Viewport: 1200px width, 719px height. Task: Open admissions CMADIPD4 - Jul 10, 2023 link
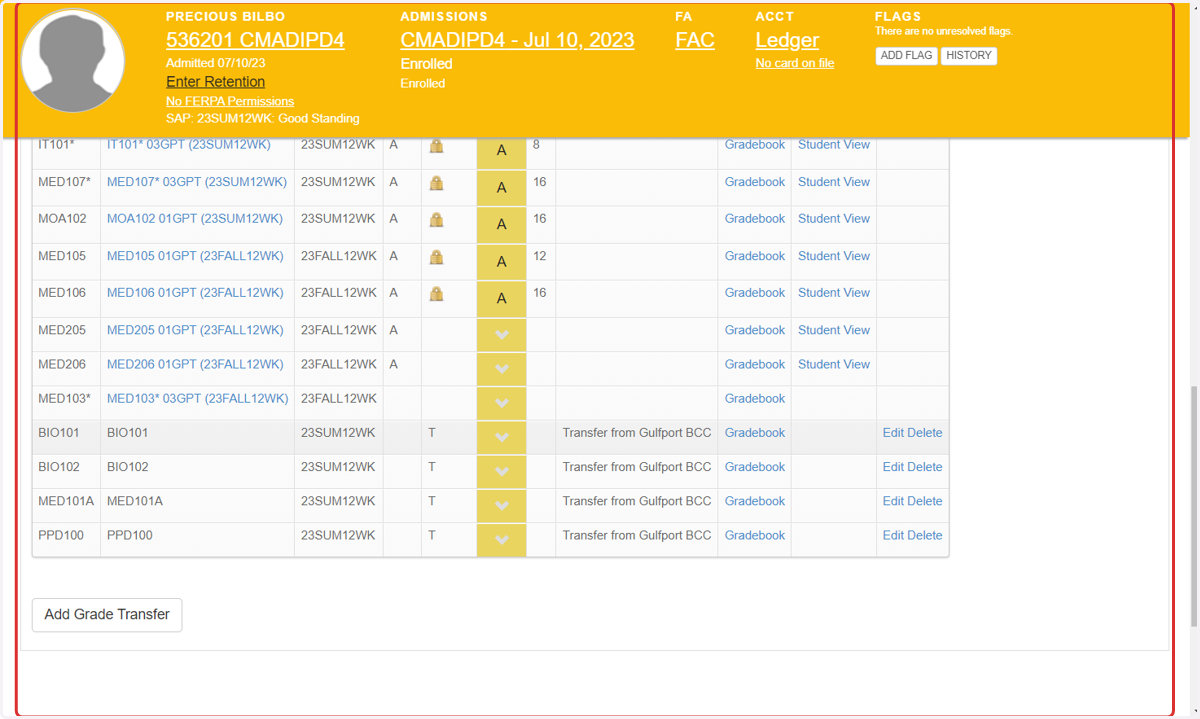[x=517, y=40]
